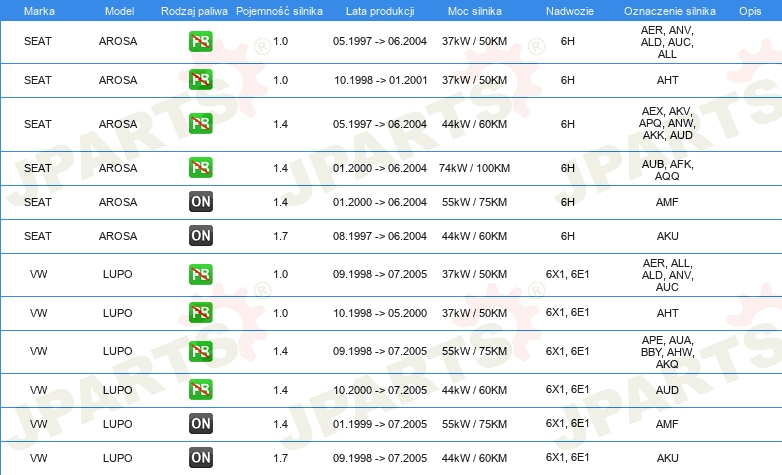Click SEAT in the 74kW / 100KM row
782x475 pixels.
[38, 168]
